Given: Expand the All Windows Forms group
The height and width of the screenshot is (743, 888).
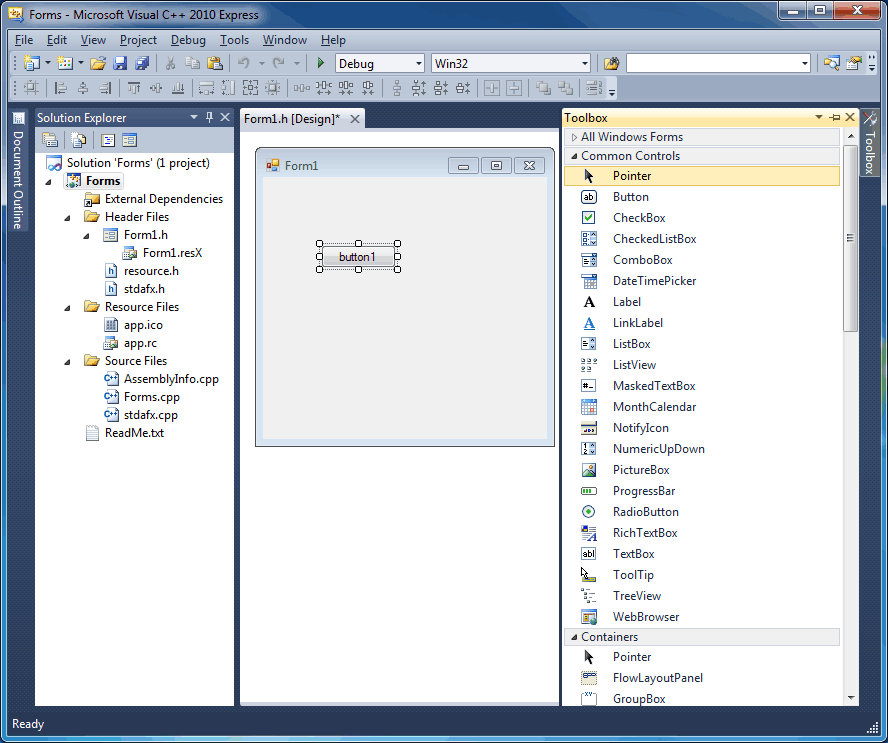Looking at the screenshot, I should click(x=574, y=137).
